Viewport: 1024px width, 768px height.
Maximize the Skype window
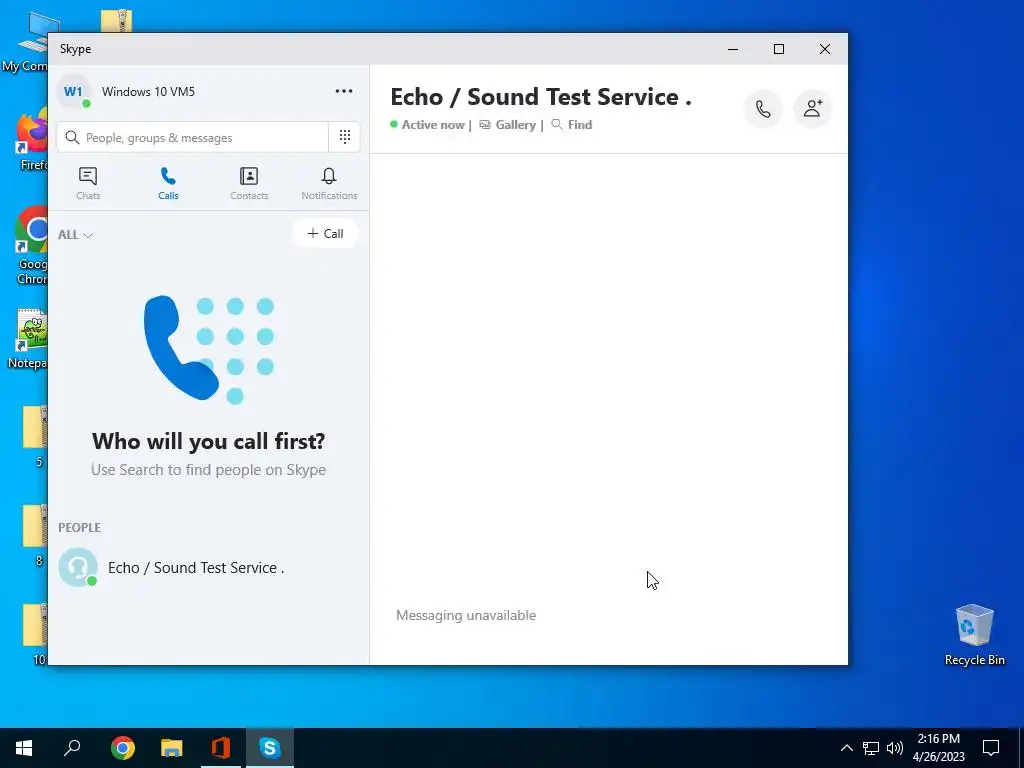[x=778, y=49]
